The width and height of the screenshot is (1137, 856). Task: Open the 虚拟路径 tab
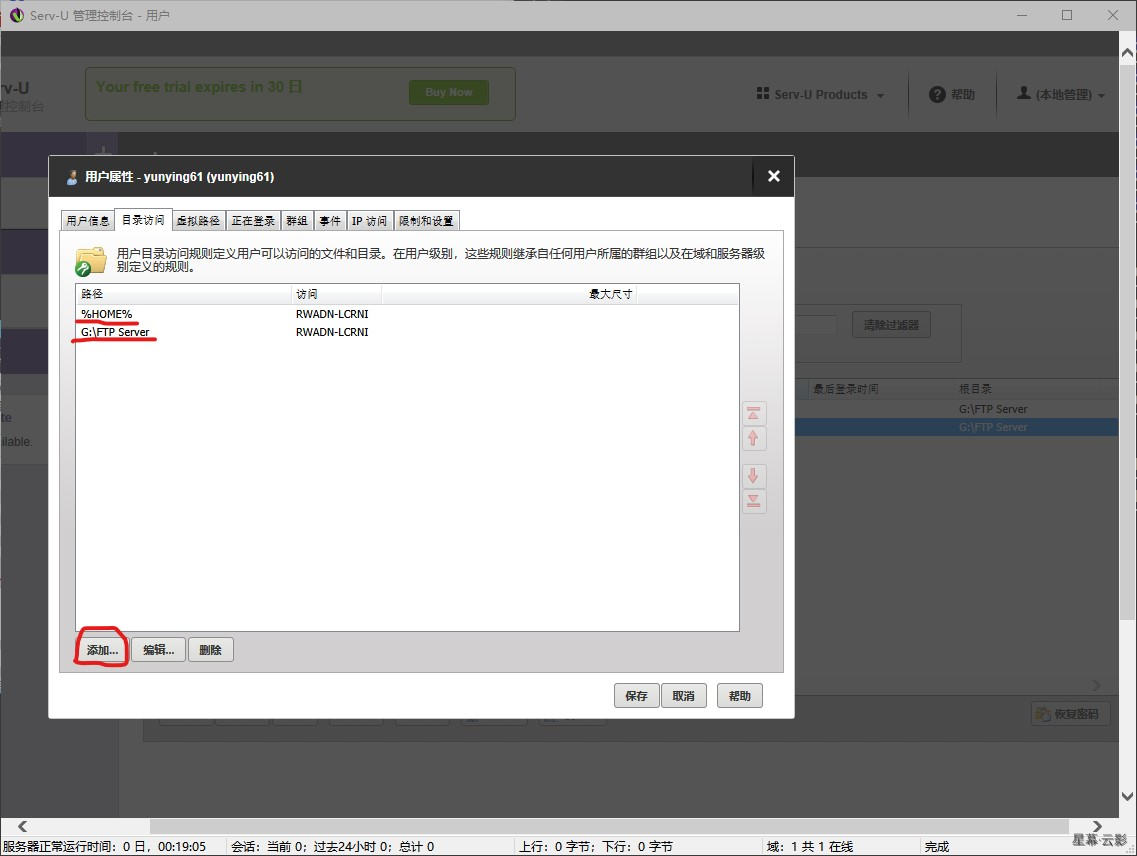[198, 221]
